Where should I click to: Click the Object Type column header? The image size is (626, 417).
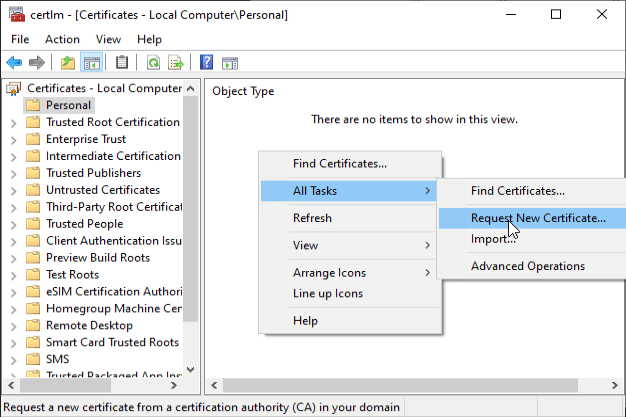[x=244, y=91]
